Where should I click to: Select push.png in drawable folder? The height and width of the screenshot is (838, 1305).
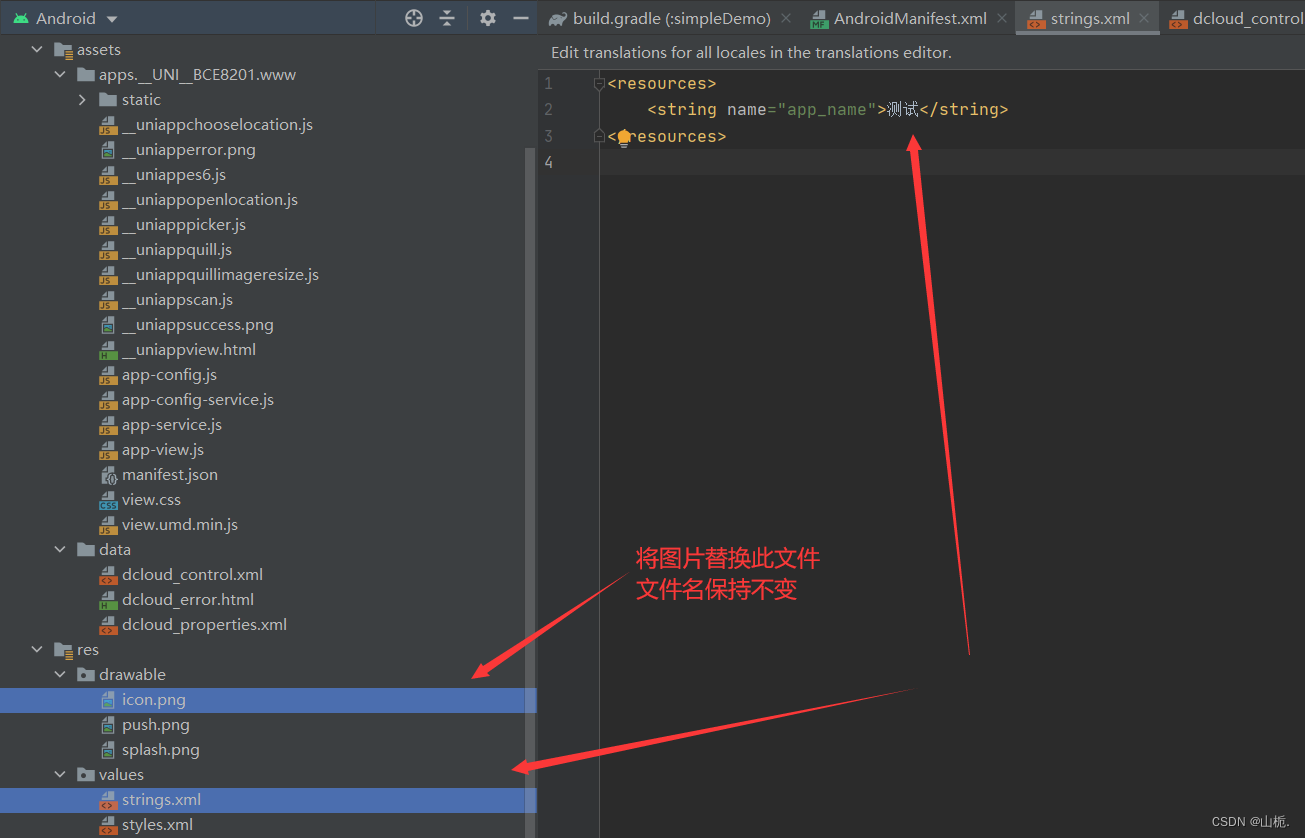pyautogui.click(x=155, y=724)
